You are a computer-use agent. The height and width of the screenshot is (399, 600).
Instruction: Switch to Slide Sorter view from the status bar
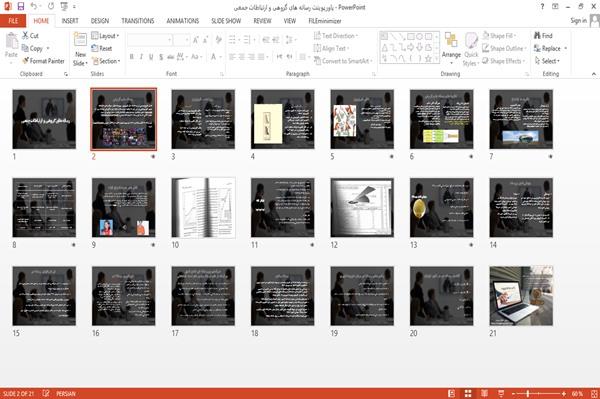[468, 393]
